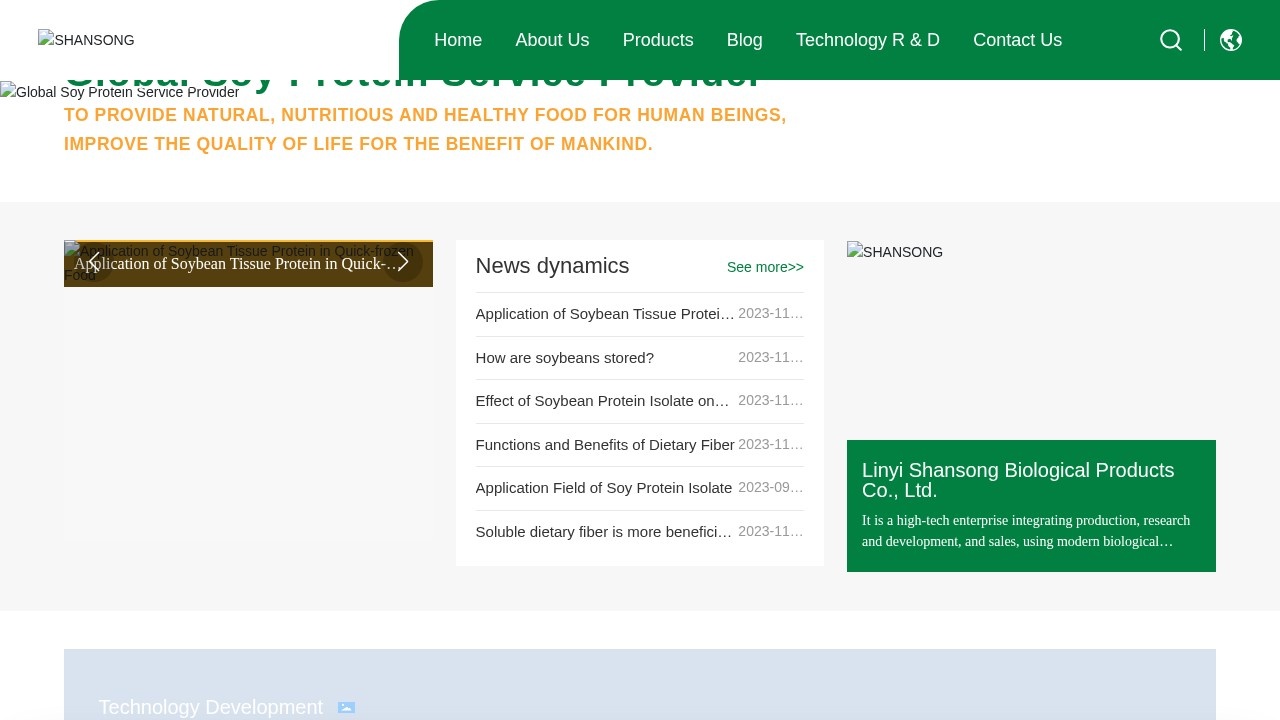
Task: Open the language globe icon
Action: tap(1231, 40)
